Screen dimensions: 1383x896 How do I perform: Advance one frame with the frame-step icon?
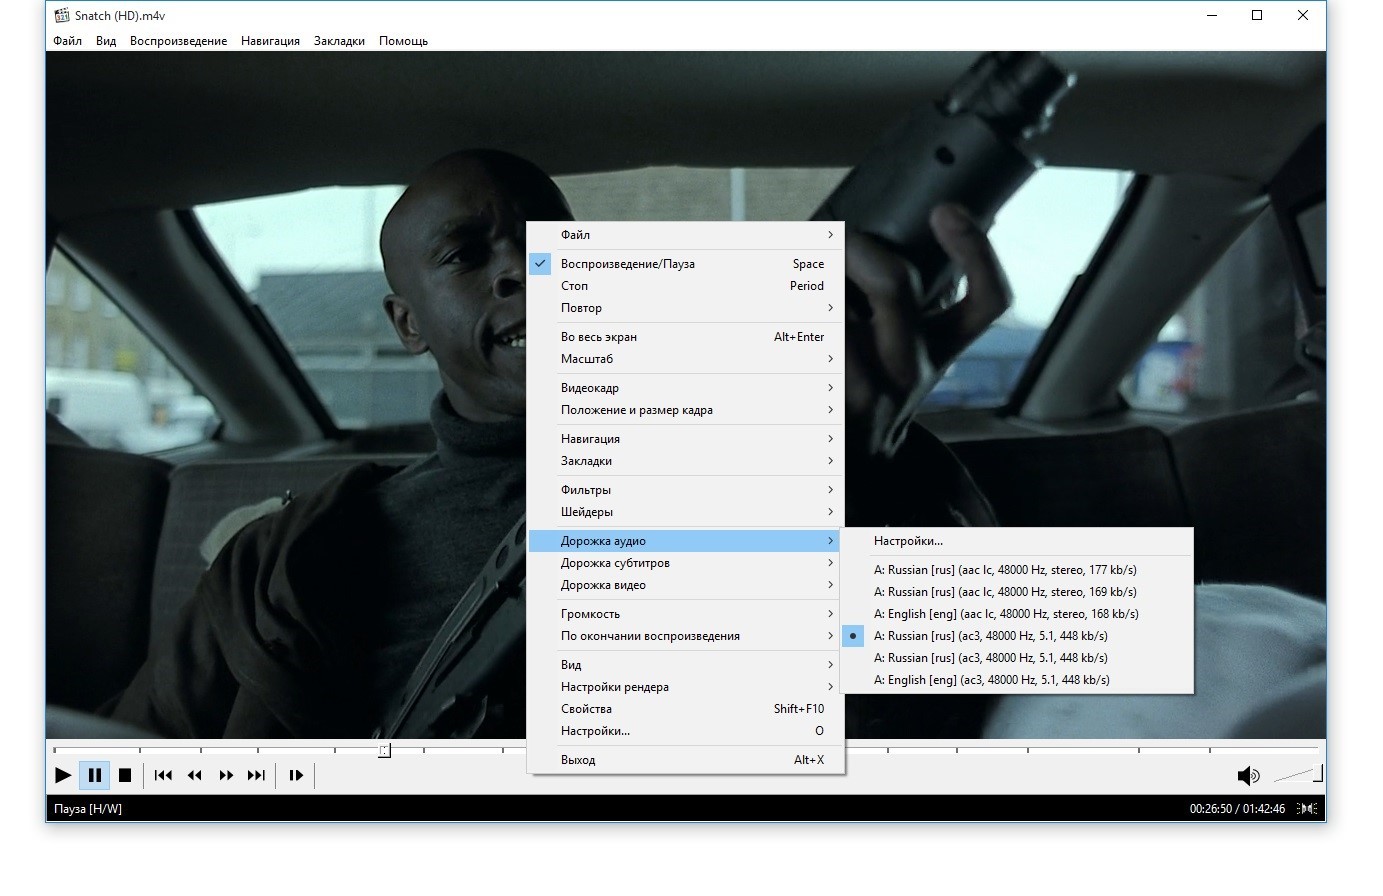[296, 775]
